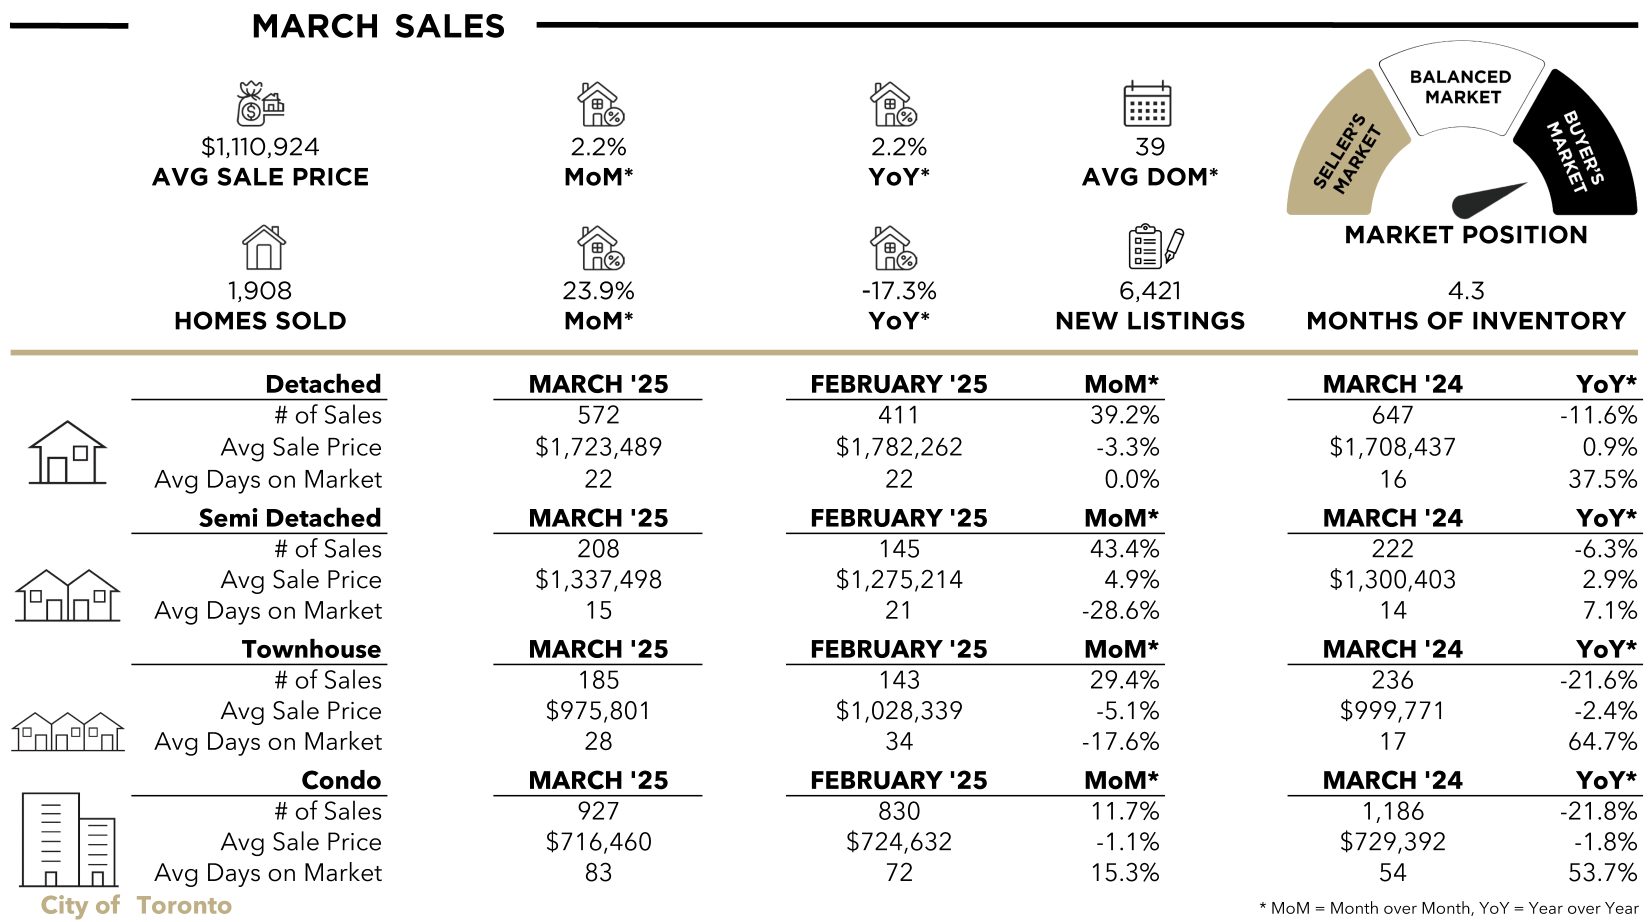Image resolution: width=1650 pixels, height=922 pixels.
Task: Click the Condo section heading
Action: point(341,780)
